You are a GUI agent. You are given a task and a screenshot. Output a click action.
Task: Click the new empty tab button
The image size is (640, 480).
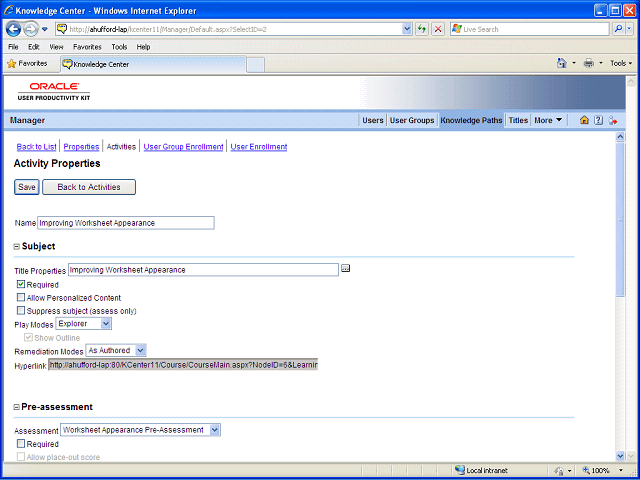pos(256,65)
